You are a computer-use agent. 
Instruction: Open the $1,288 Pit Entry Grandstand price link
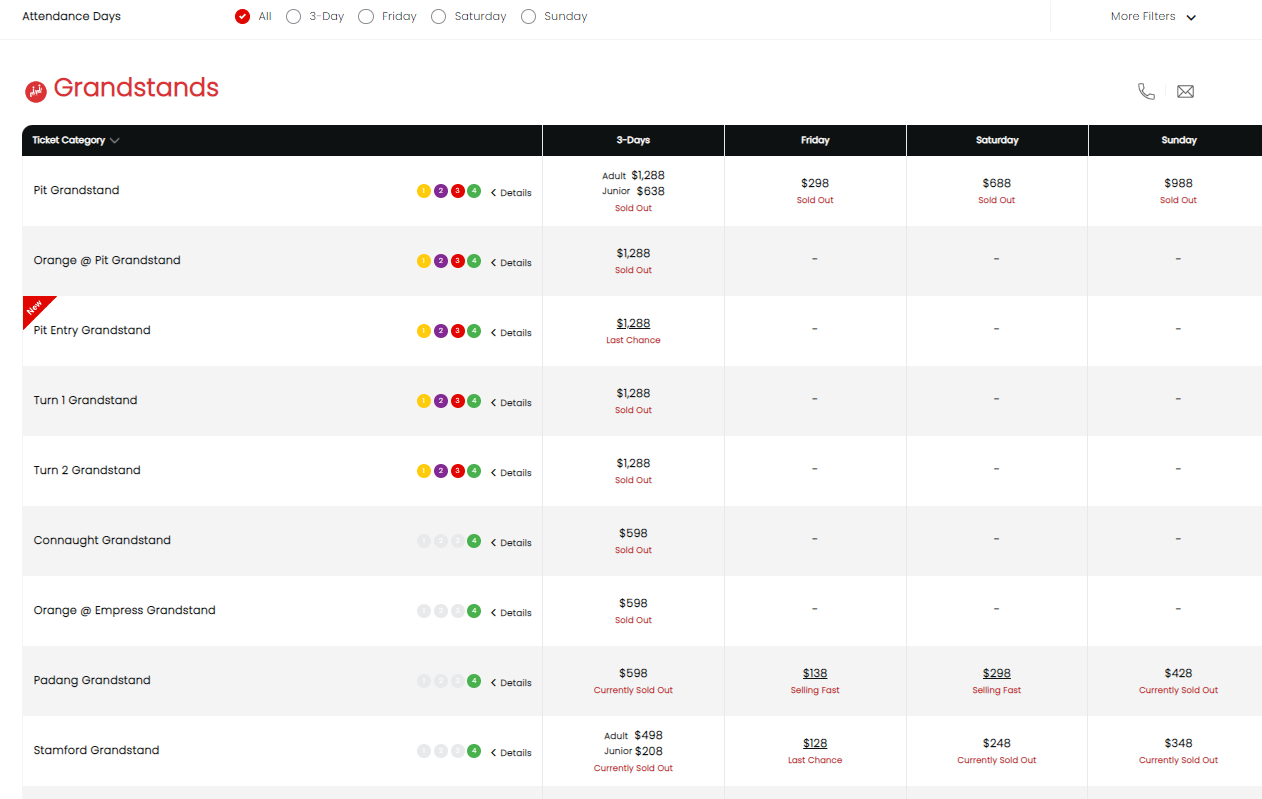[x=633, y=323]
